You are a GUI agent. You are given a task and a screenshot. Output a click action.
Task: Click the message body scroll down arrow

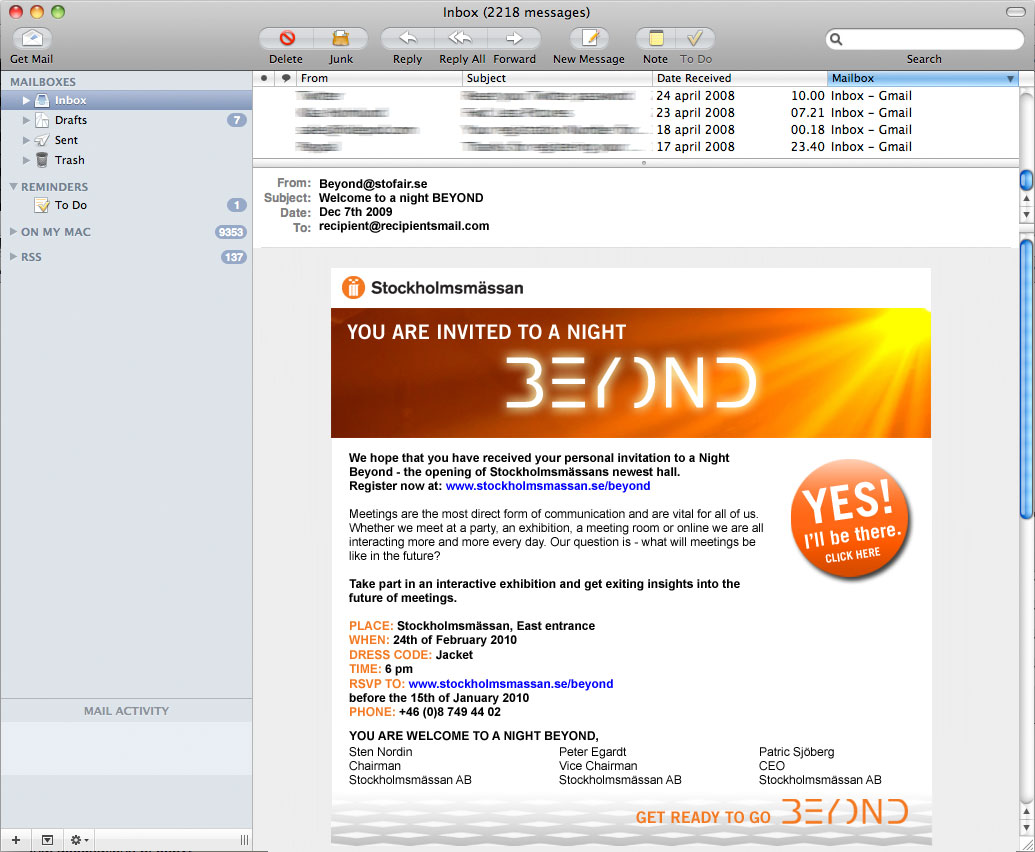pos(1026,828)
